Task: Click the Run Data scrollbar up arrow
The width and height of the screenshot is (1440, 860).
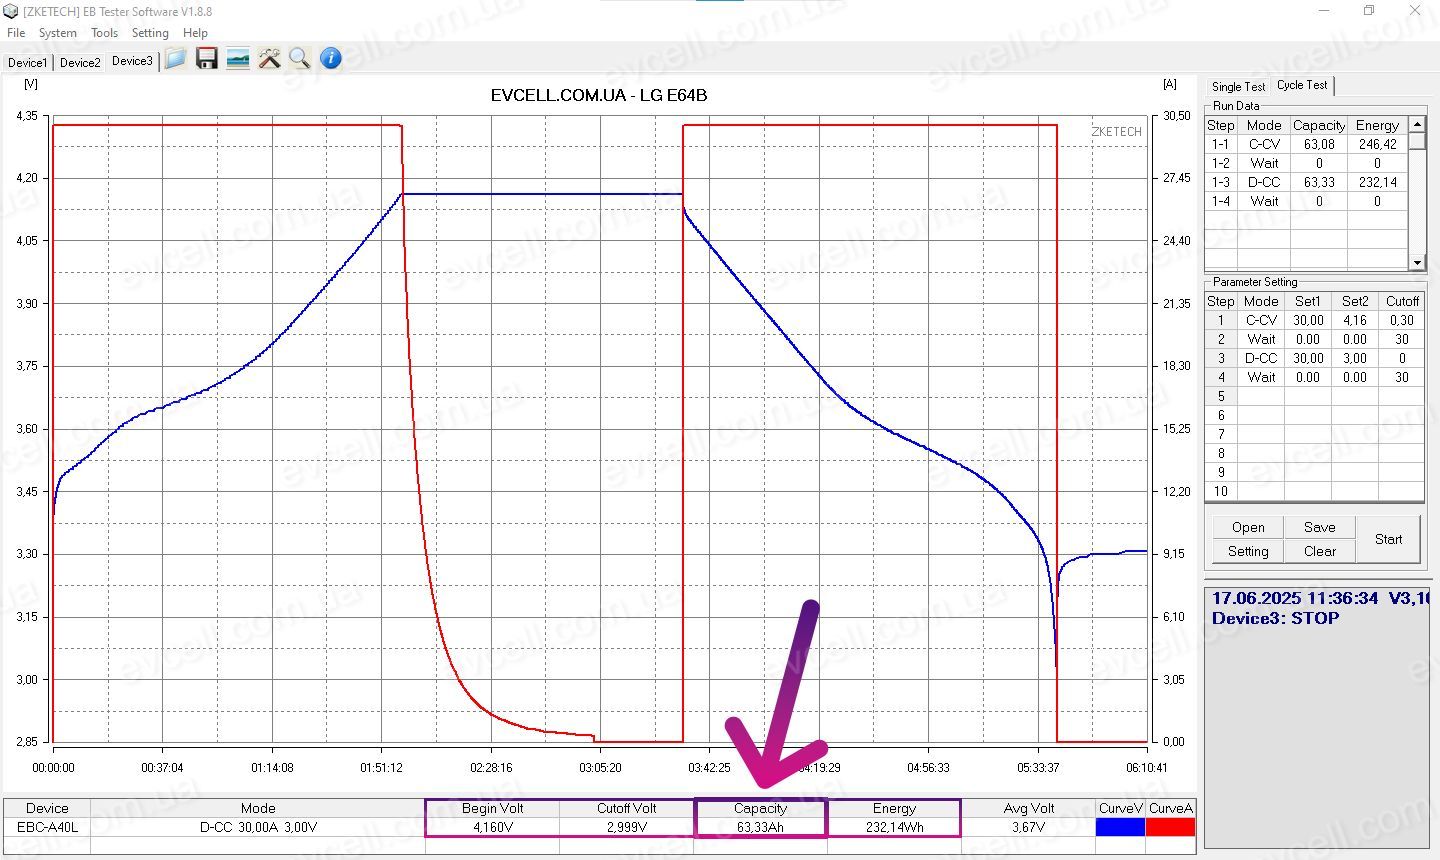Action: pos(1417,124)
